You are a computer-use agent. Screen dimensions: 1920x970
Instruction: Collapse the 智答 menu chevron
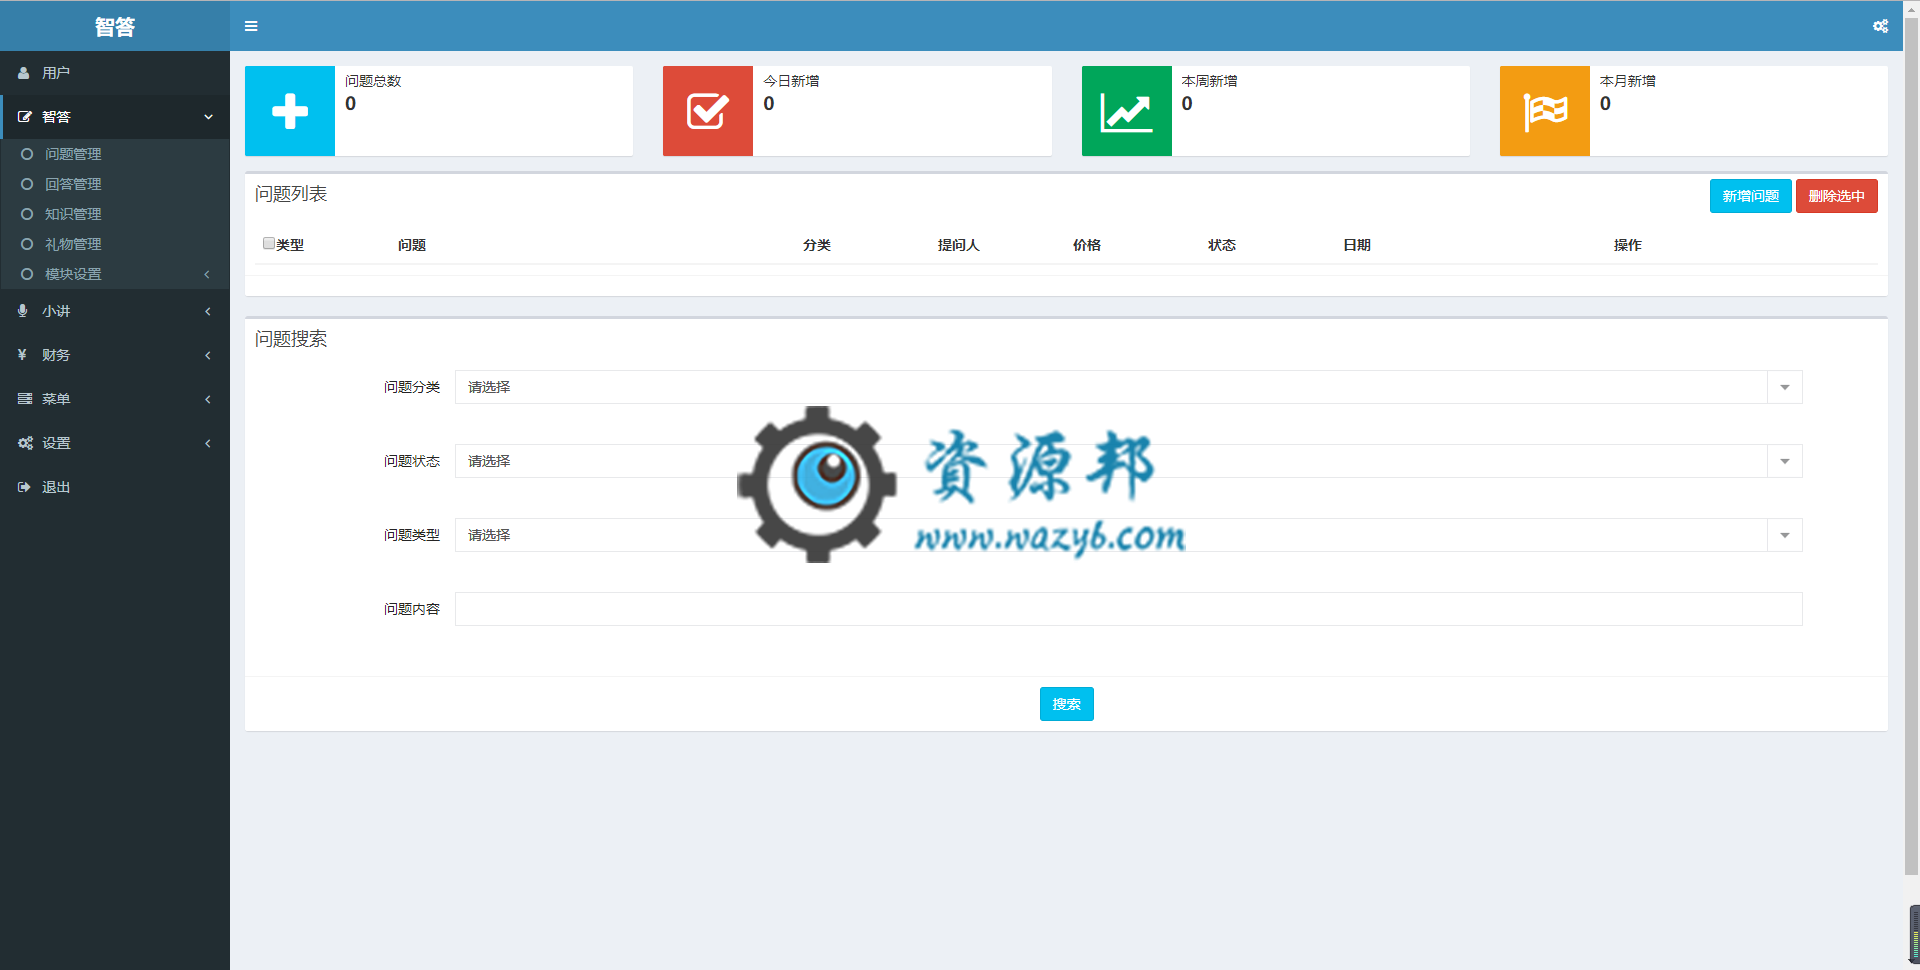[x=208, y=117]
